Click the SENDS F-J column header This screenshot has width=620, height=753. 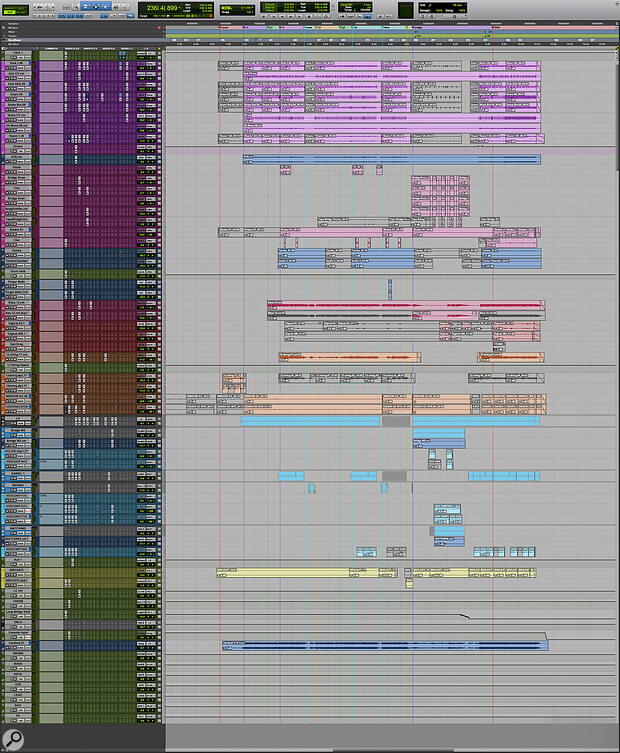[x=126, y=49]
